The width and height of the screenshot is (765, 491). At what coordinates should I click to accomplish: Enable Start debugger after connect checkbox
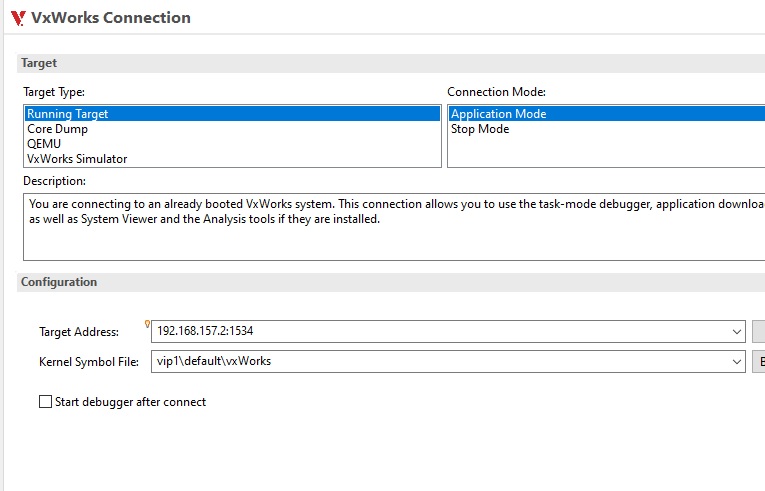pos(45,402)
